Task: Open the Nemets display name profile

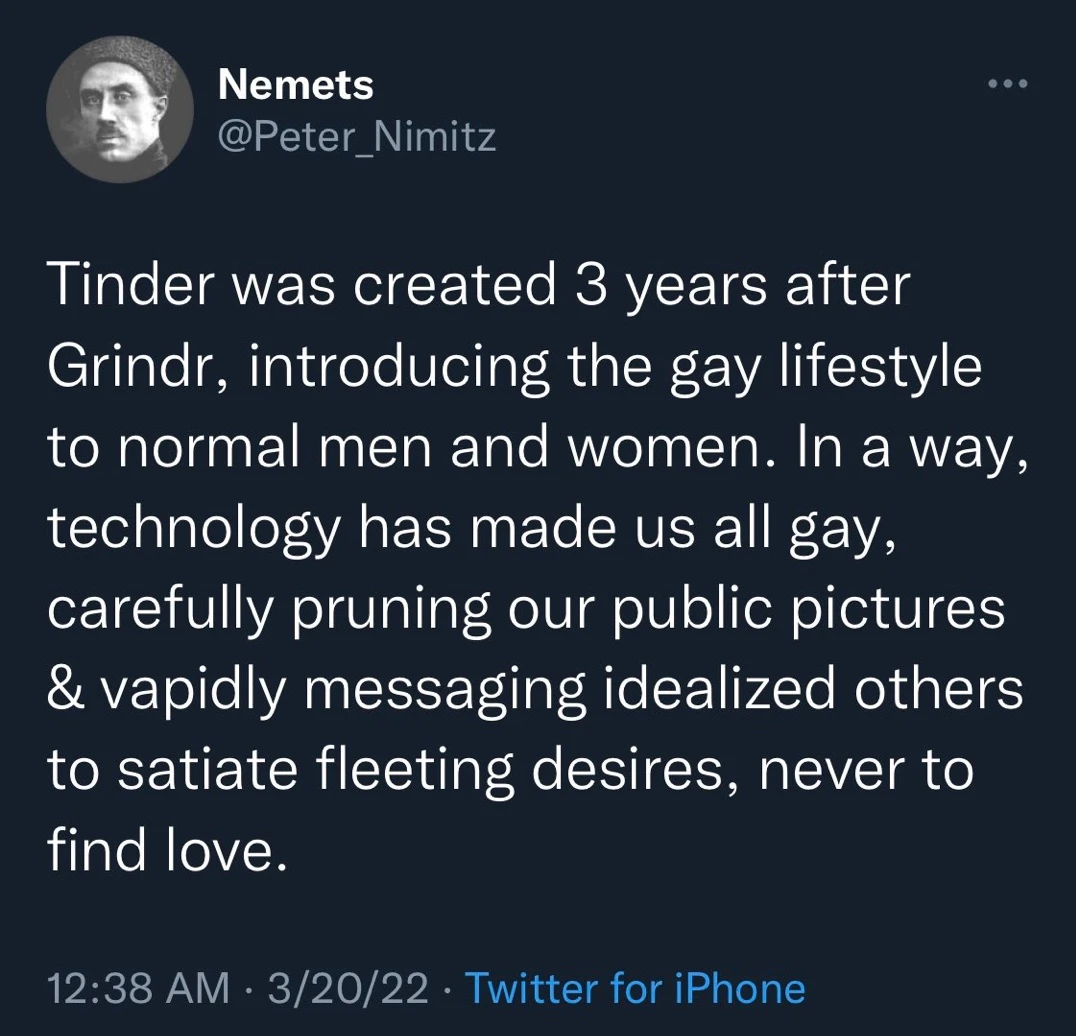Action: pyautogui.click(x=295, y=85)
